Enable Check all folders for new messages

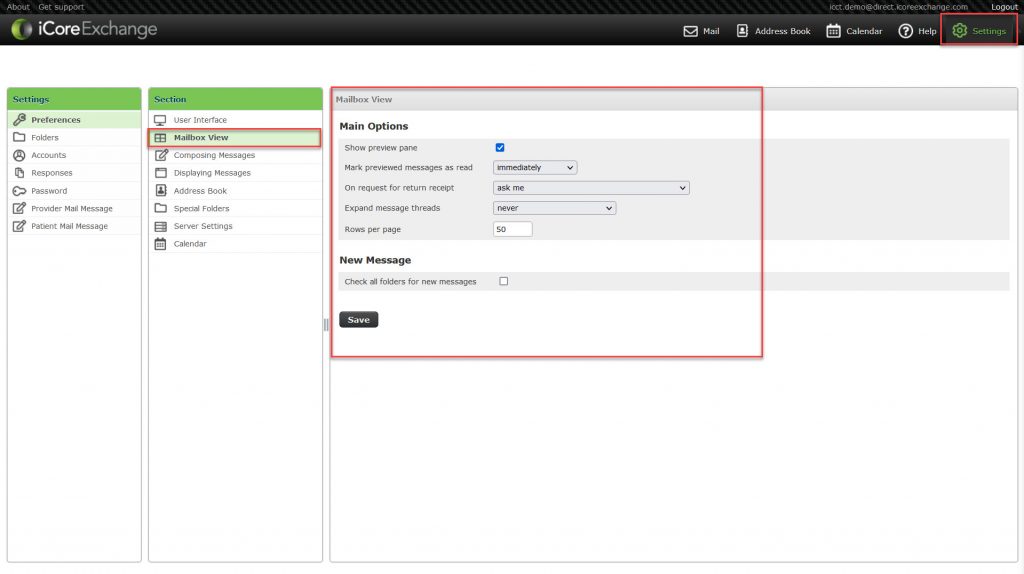coord(504,281)
